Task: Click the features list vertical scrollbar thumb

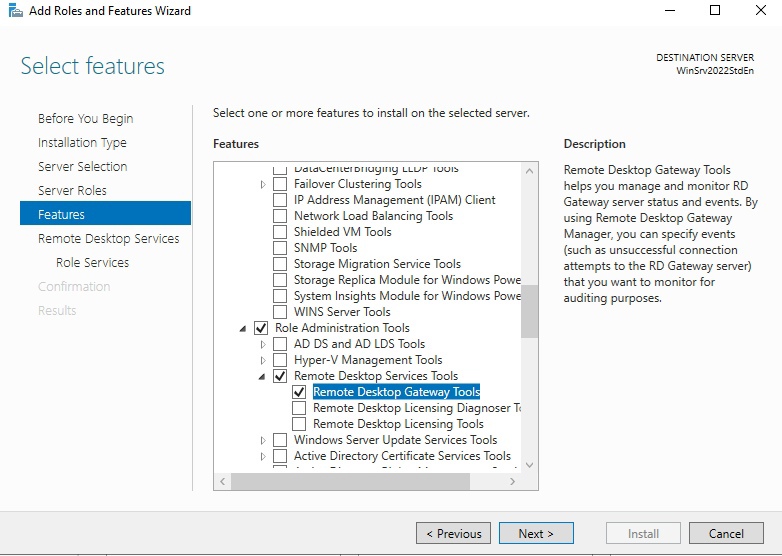Action: [x=529, y=310]
